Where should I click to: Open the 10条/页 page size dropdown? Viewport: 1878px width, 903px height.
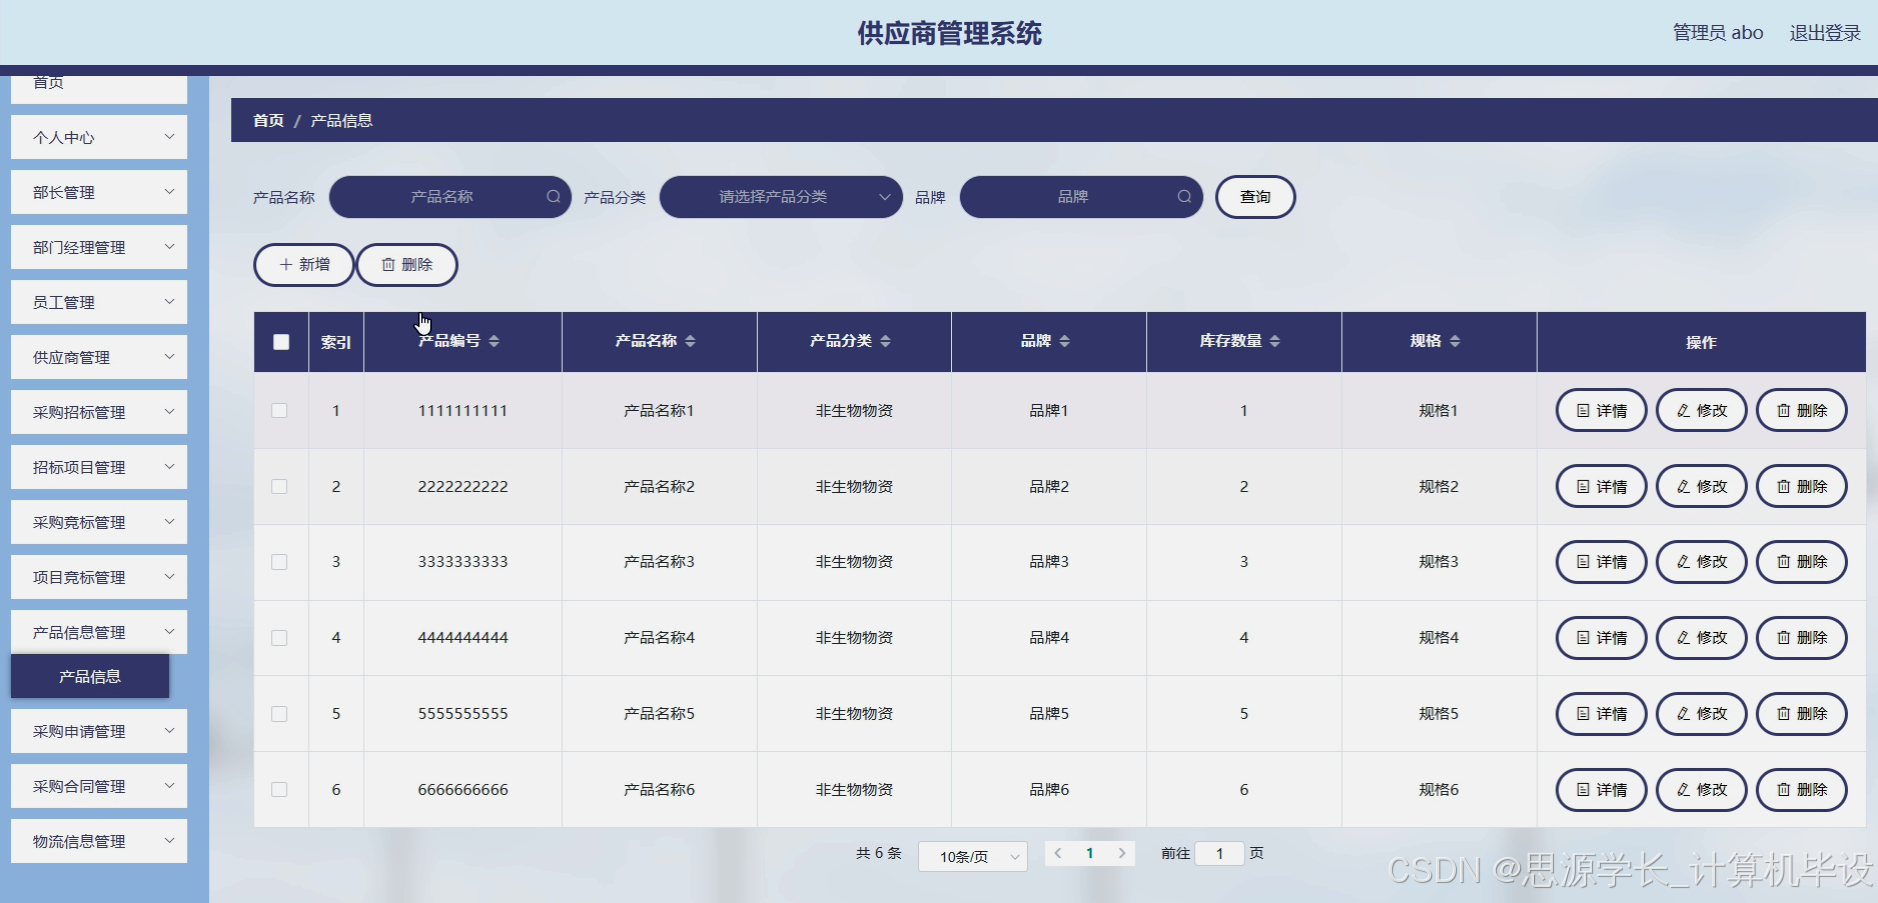pos(973,856)
